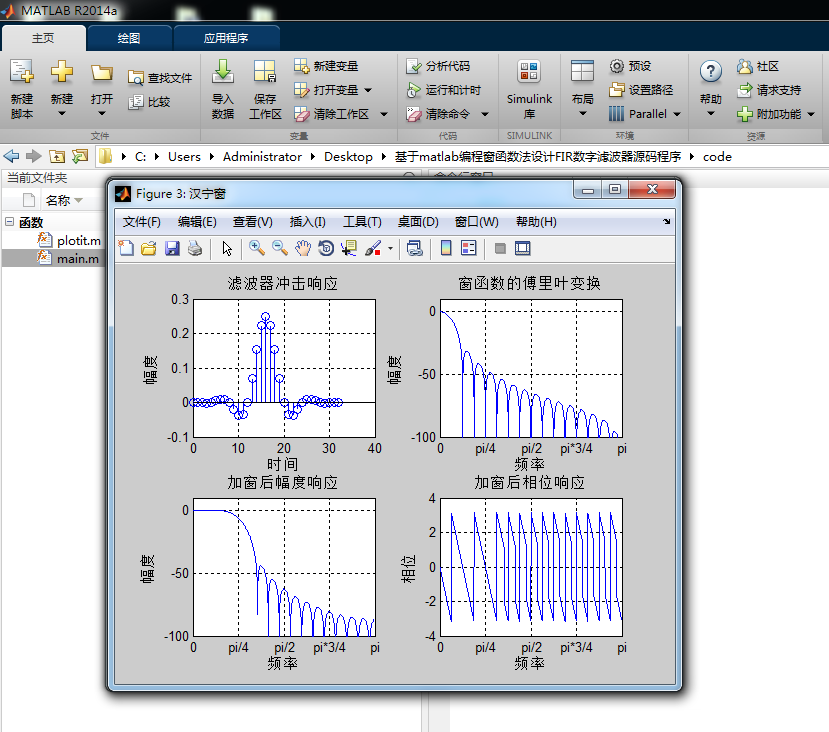Go up one folder level

coord(57,156)
